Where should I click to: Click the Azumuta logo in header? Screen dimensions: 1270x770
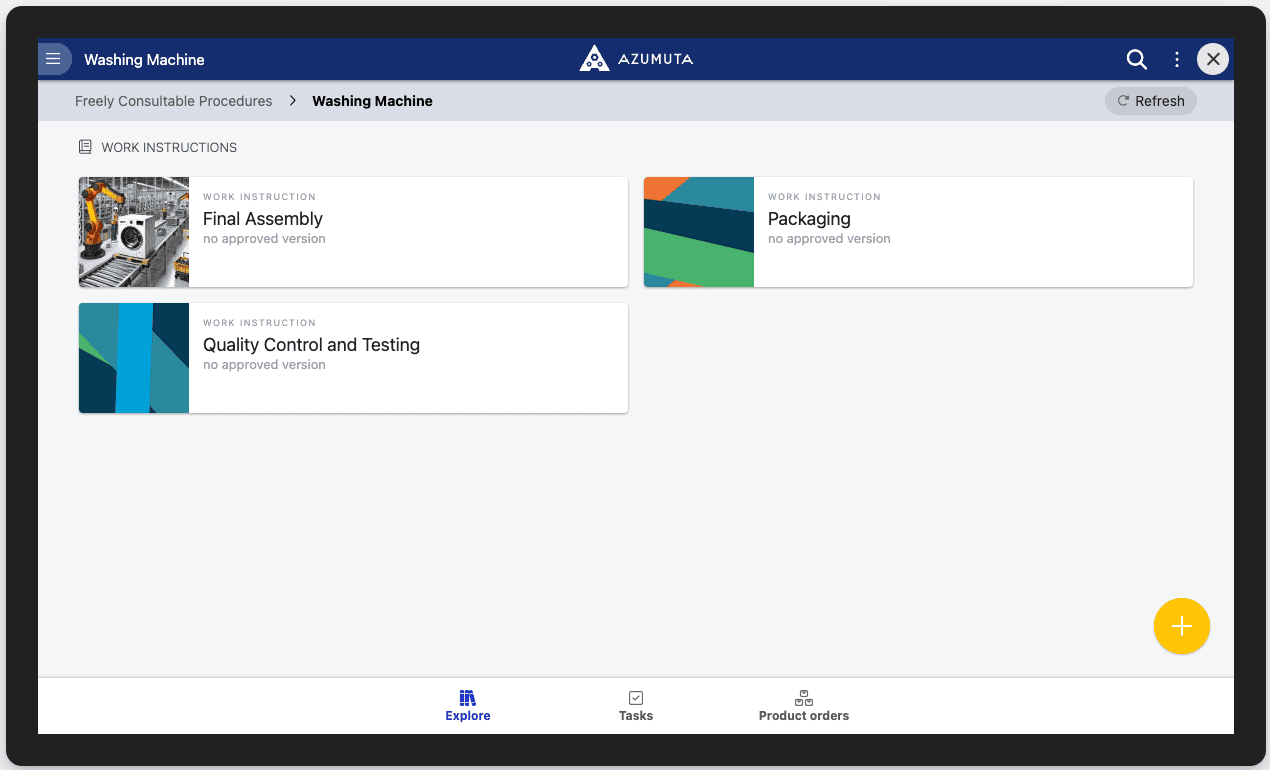[636, 60]
